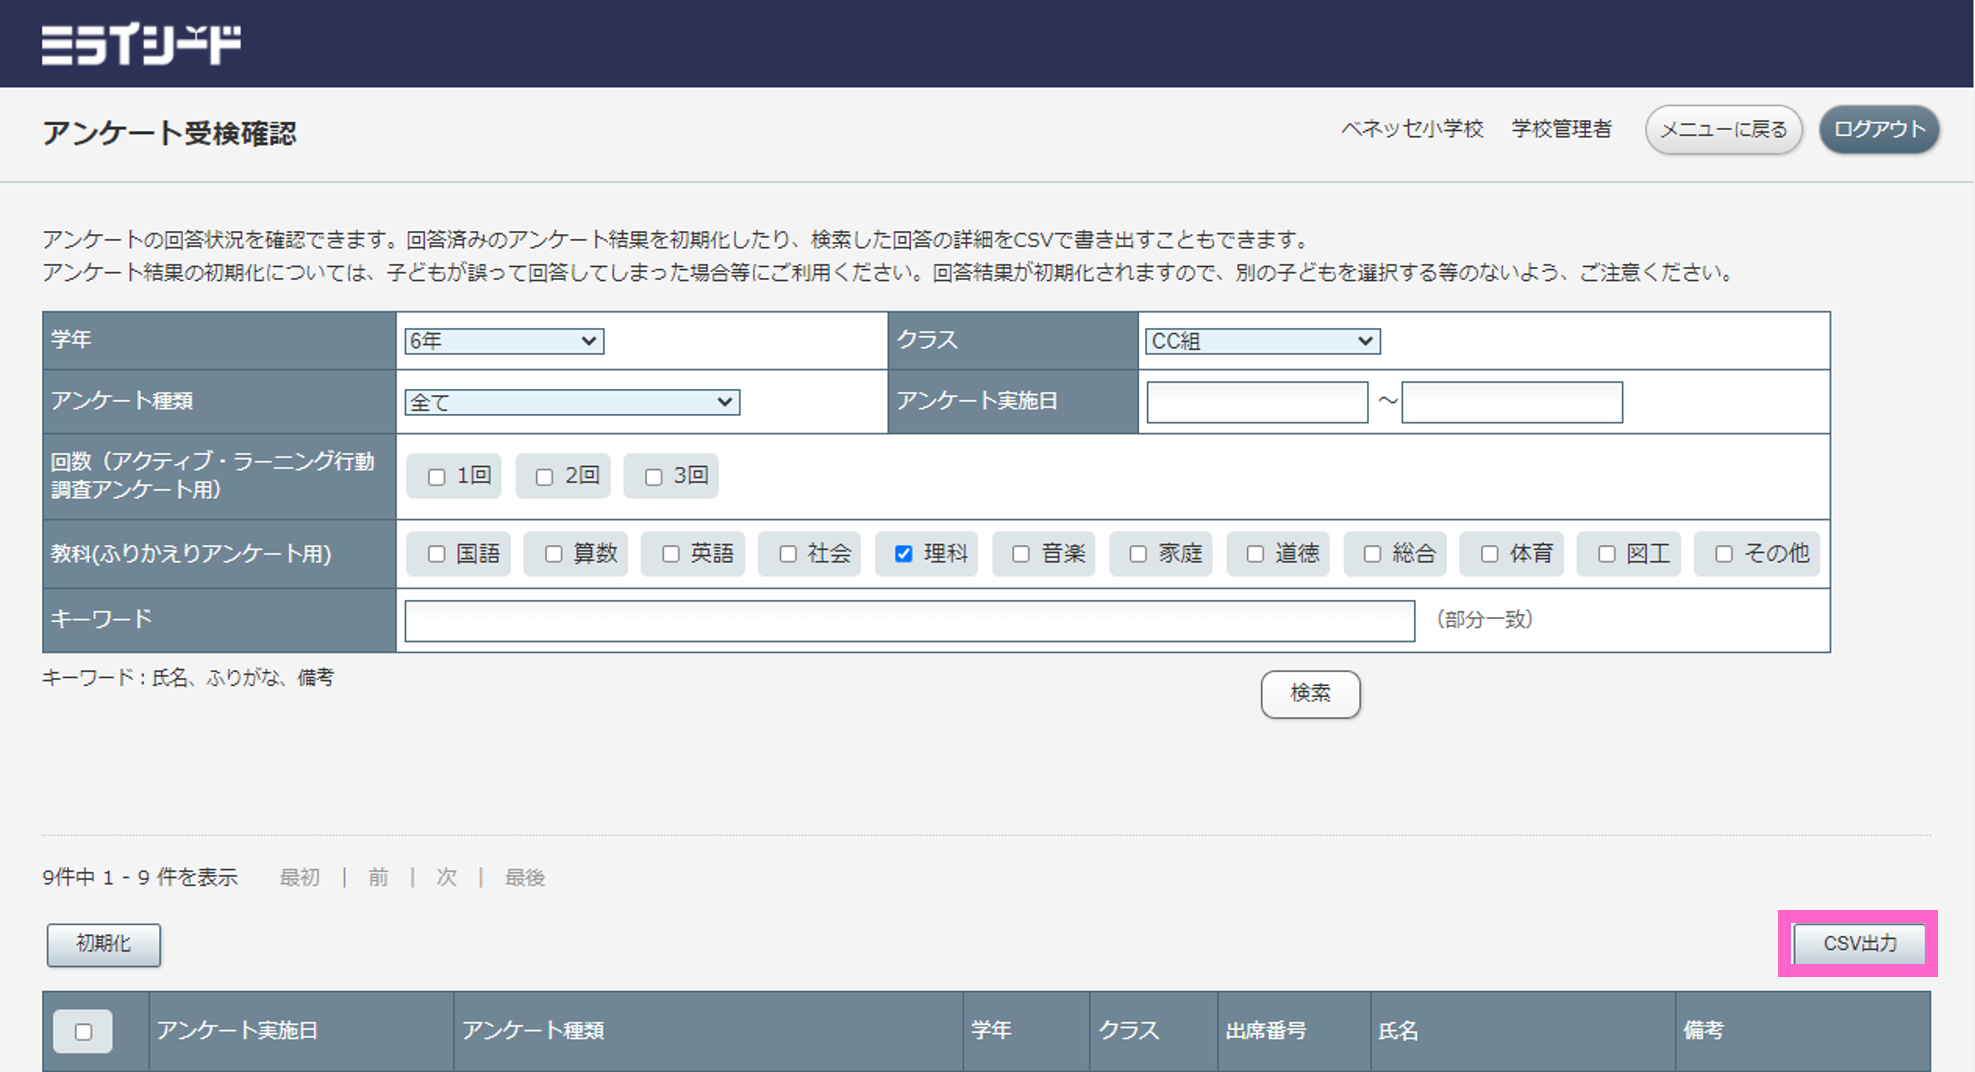The height and width of the screenshot is (1072, 1975).
Task: Toggle the その他 subject checkbox
Action: (1724, 554)
